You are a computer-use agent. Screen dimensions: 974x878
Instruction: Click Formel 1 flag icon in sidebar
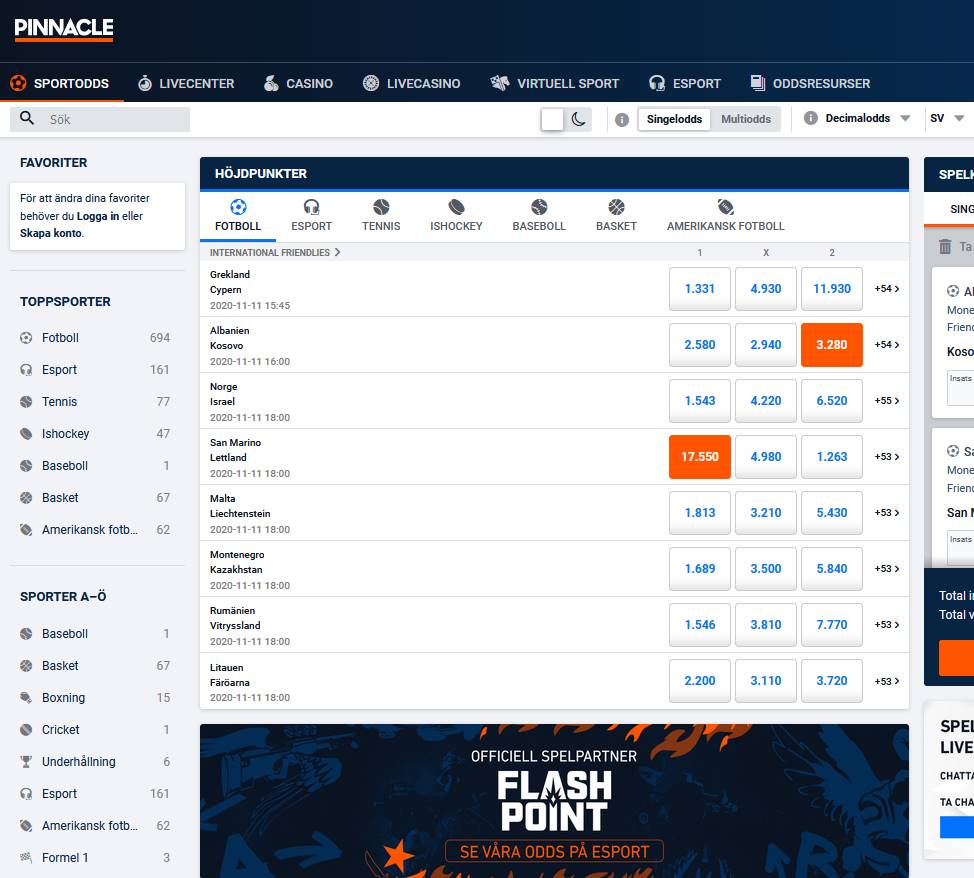[26, 857]
